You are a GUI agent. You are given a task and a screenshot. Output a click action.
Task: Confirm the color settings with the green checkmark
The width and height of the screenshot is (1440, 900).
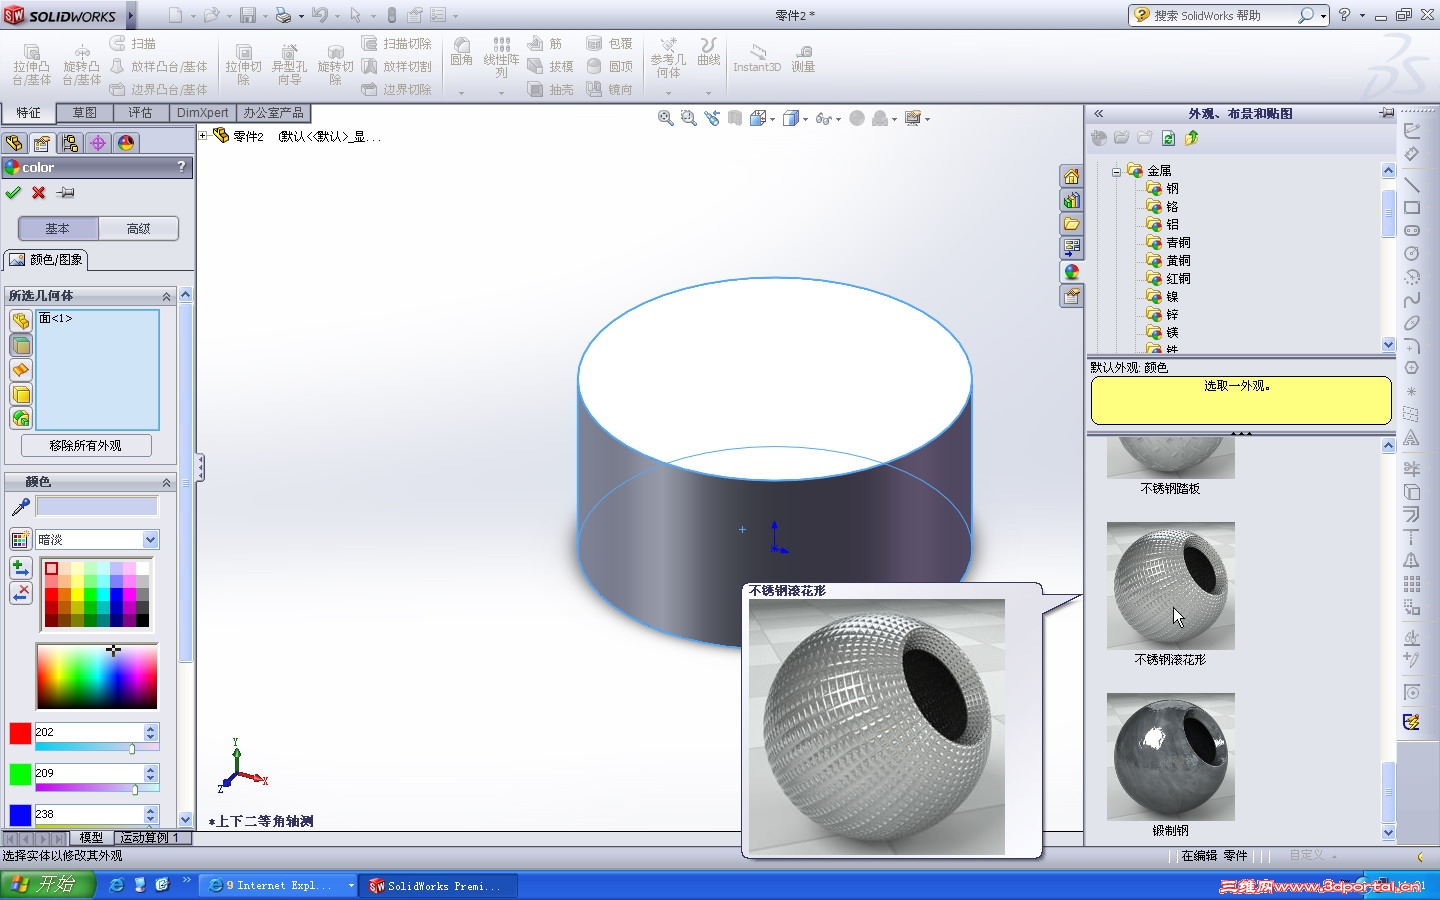(13, 193)
